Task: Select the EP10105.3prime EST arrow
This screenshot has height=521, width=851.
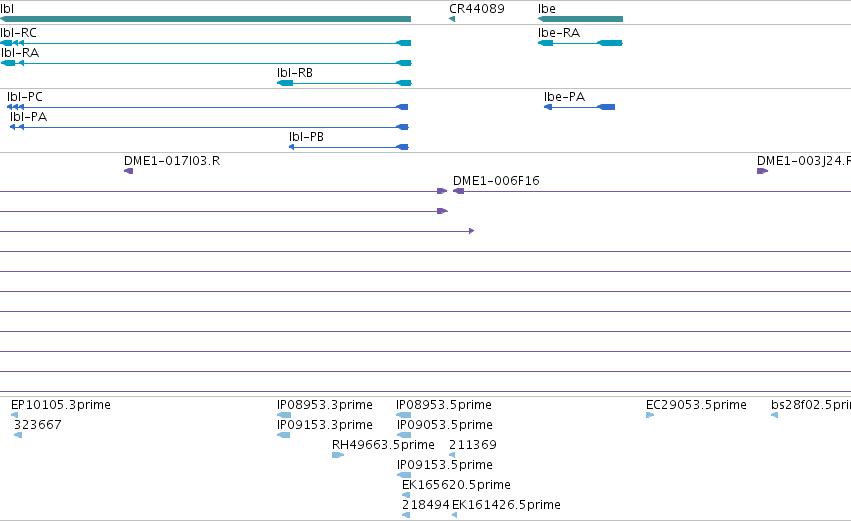Action: [x=14, y=415]
